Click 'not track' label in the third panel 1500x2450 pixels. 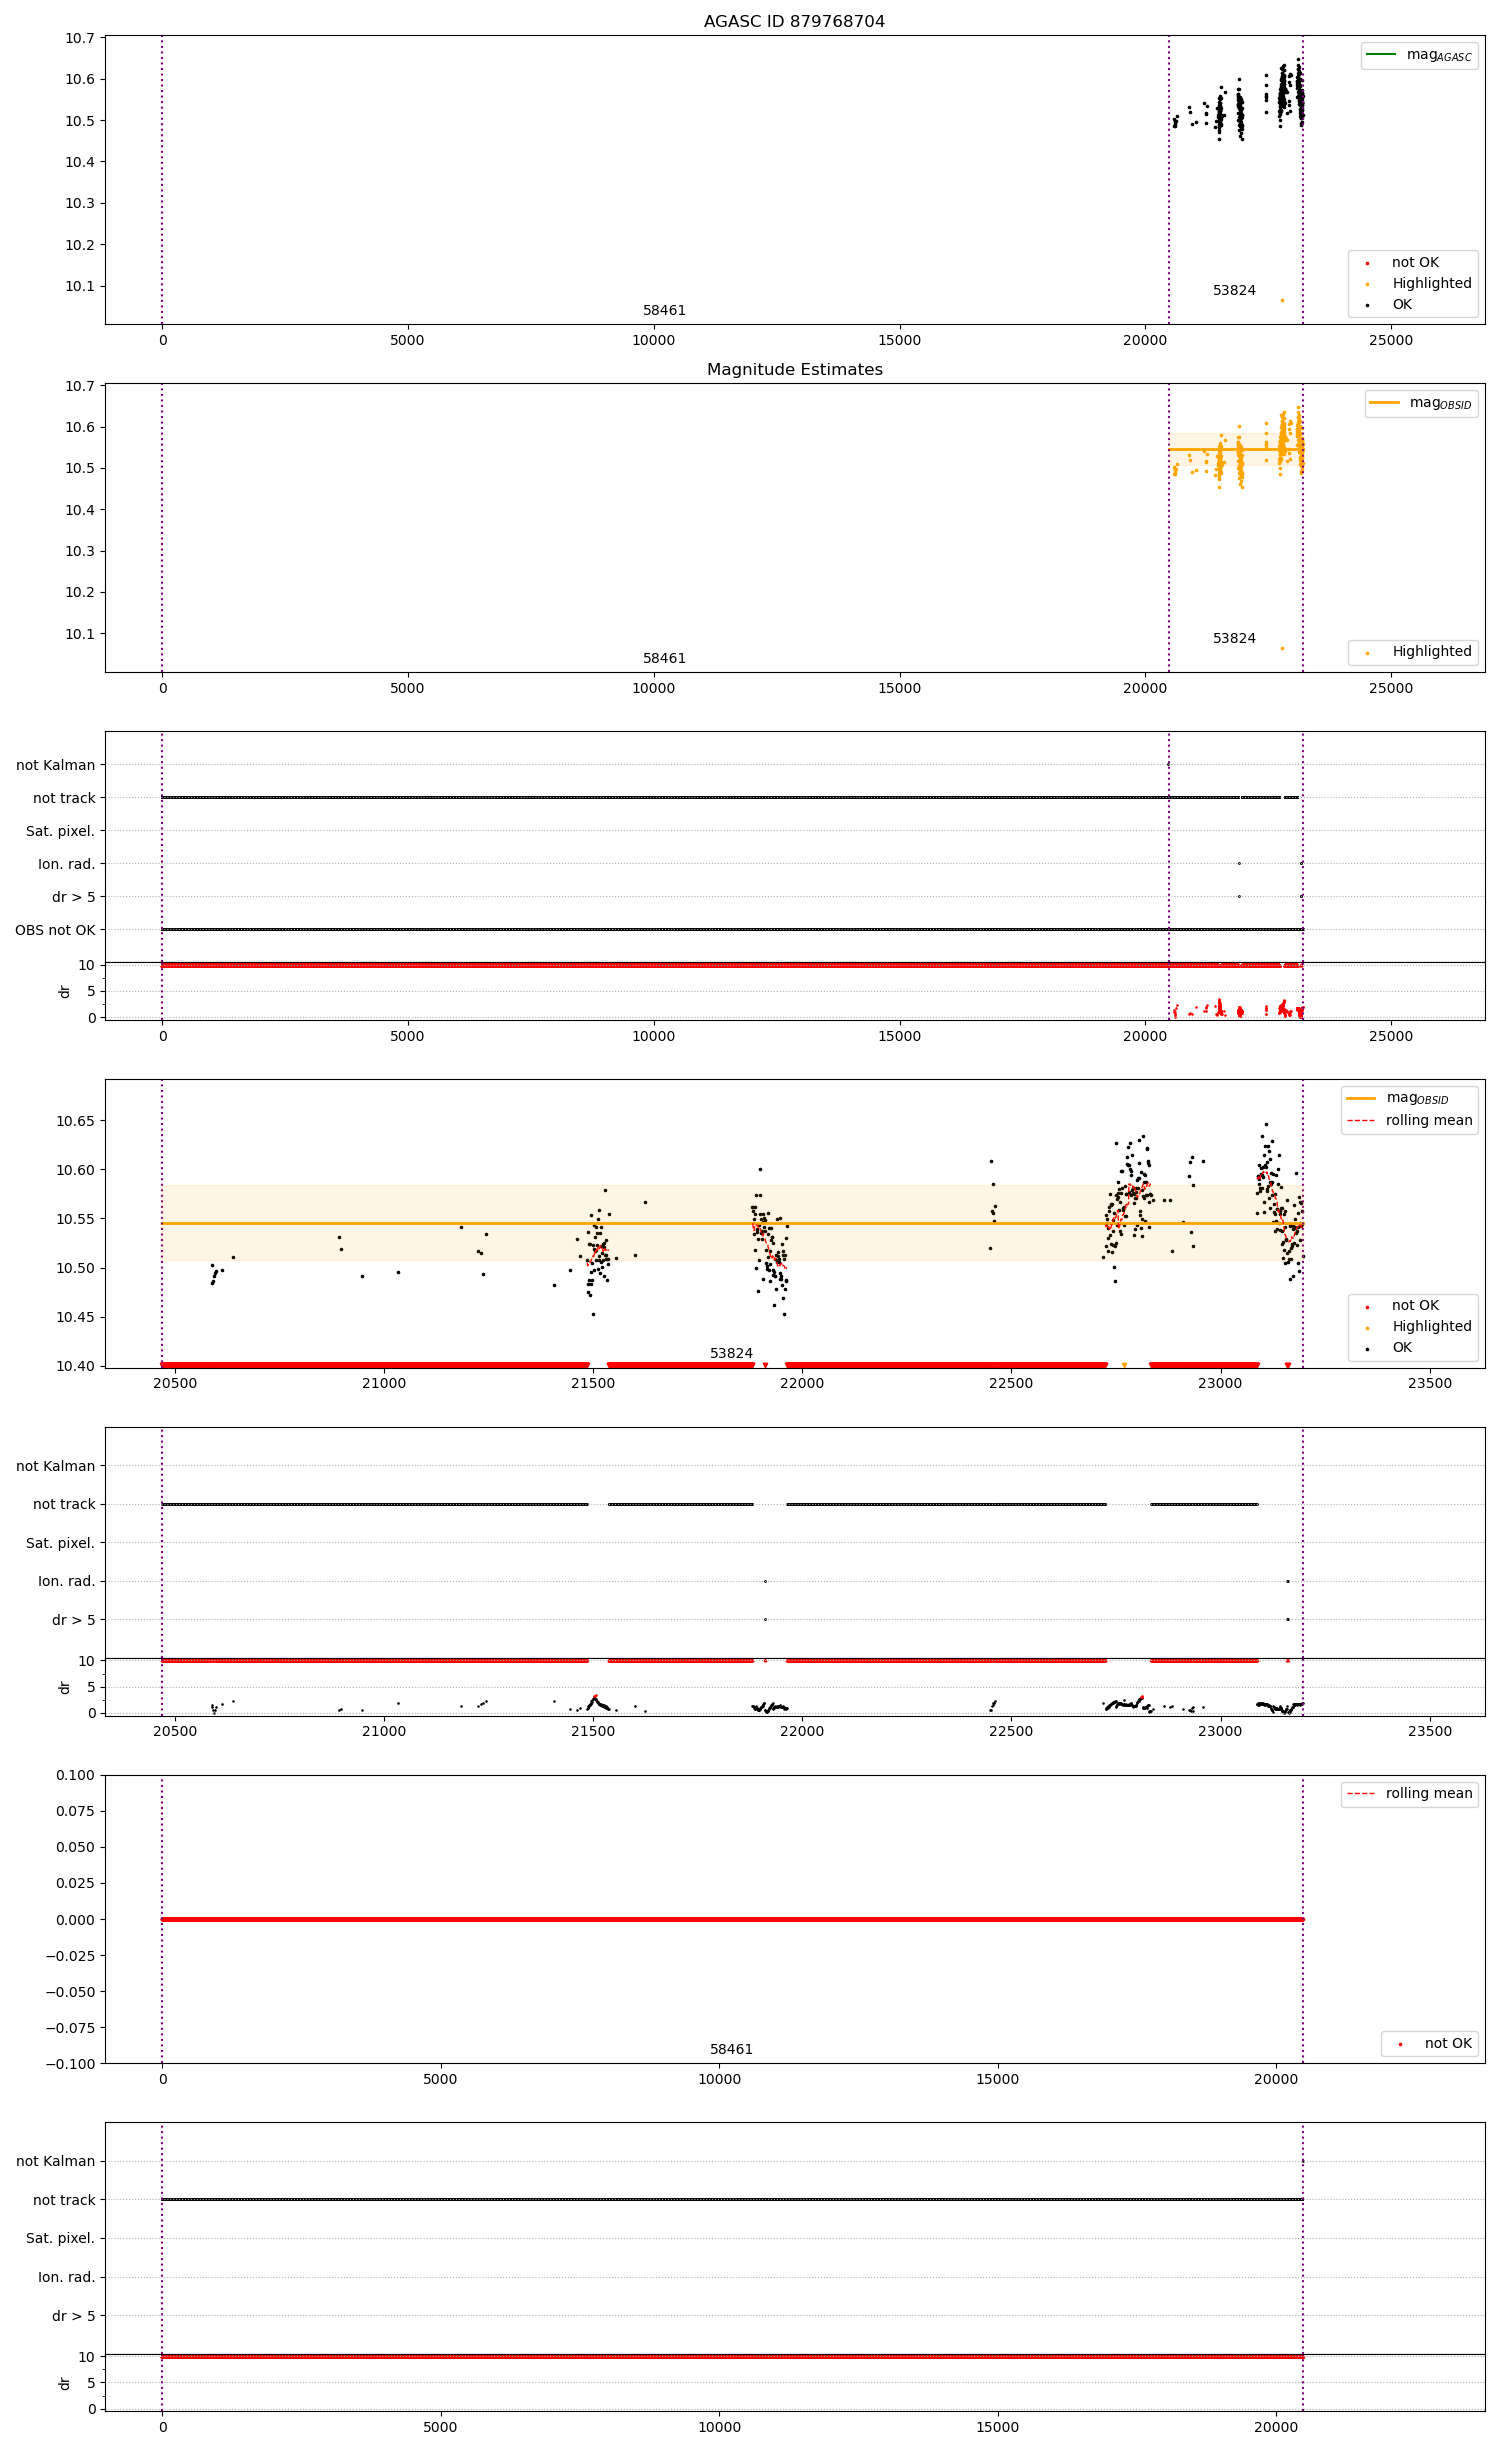pos(64,798)
